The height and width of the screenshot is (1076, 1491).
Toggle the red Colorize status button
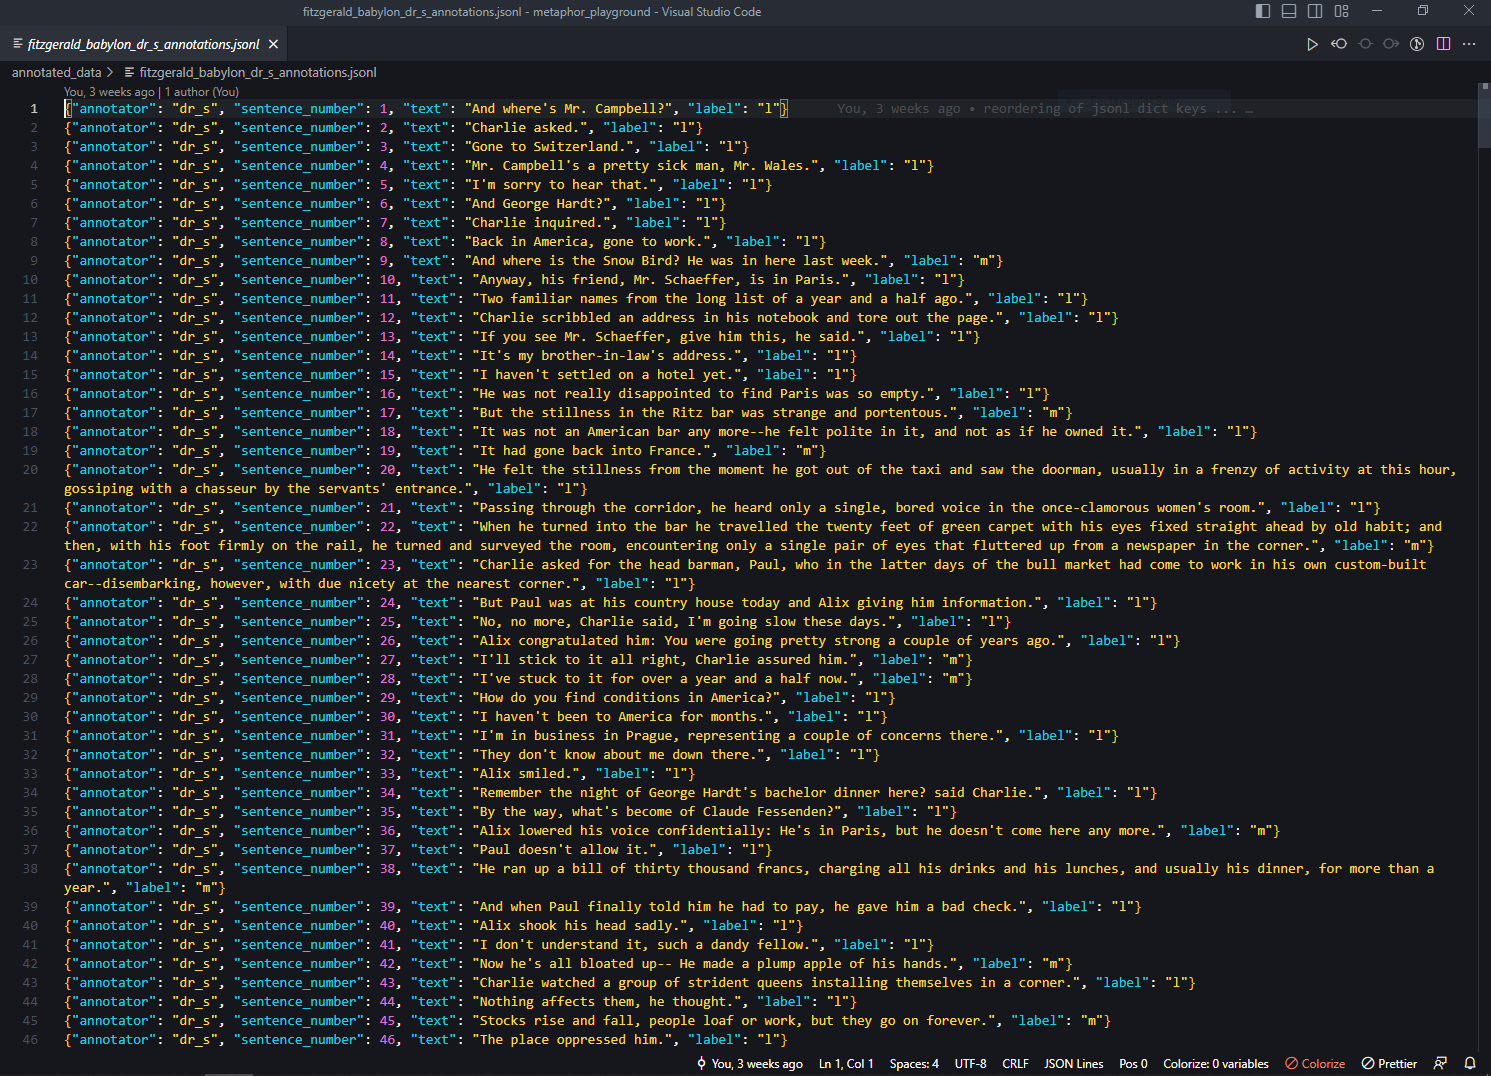[1315, 1064]
